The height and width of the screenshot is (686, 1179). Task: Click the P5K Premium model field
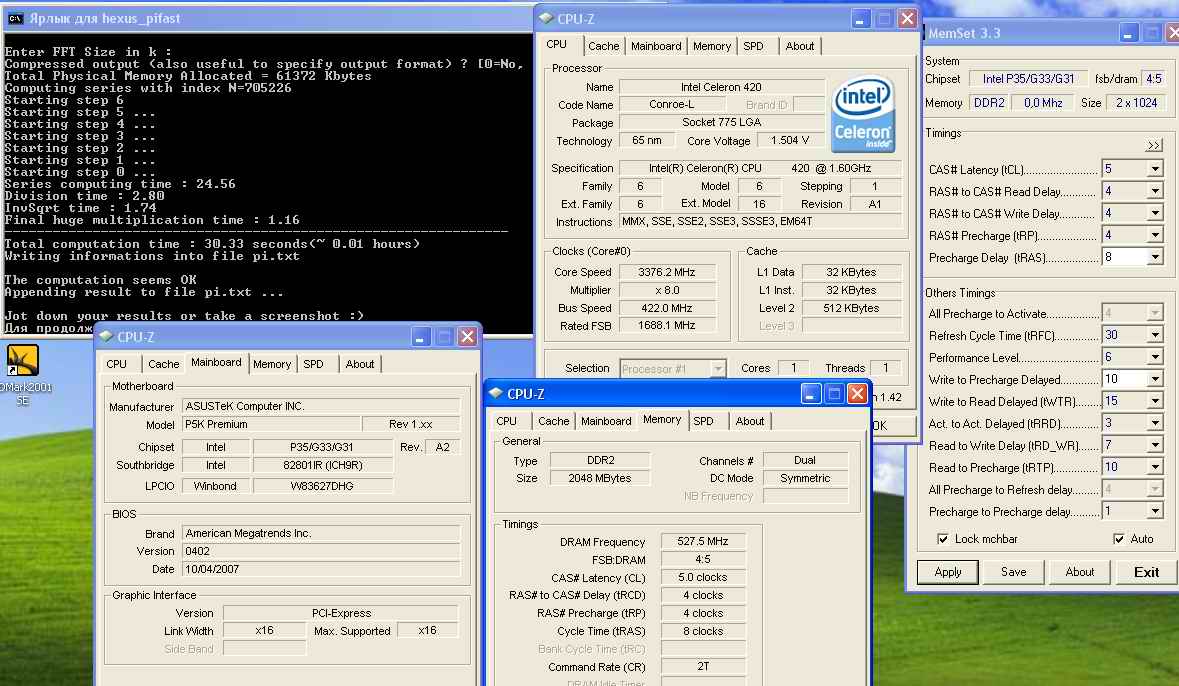(271, 424)
